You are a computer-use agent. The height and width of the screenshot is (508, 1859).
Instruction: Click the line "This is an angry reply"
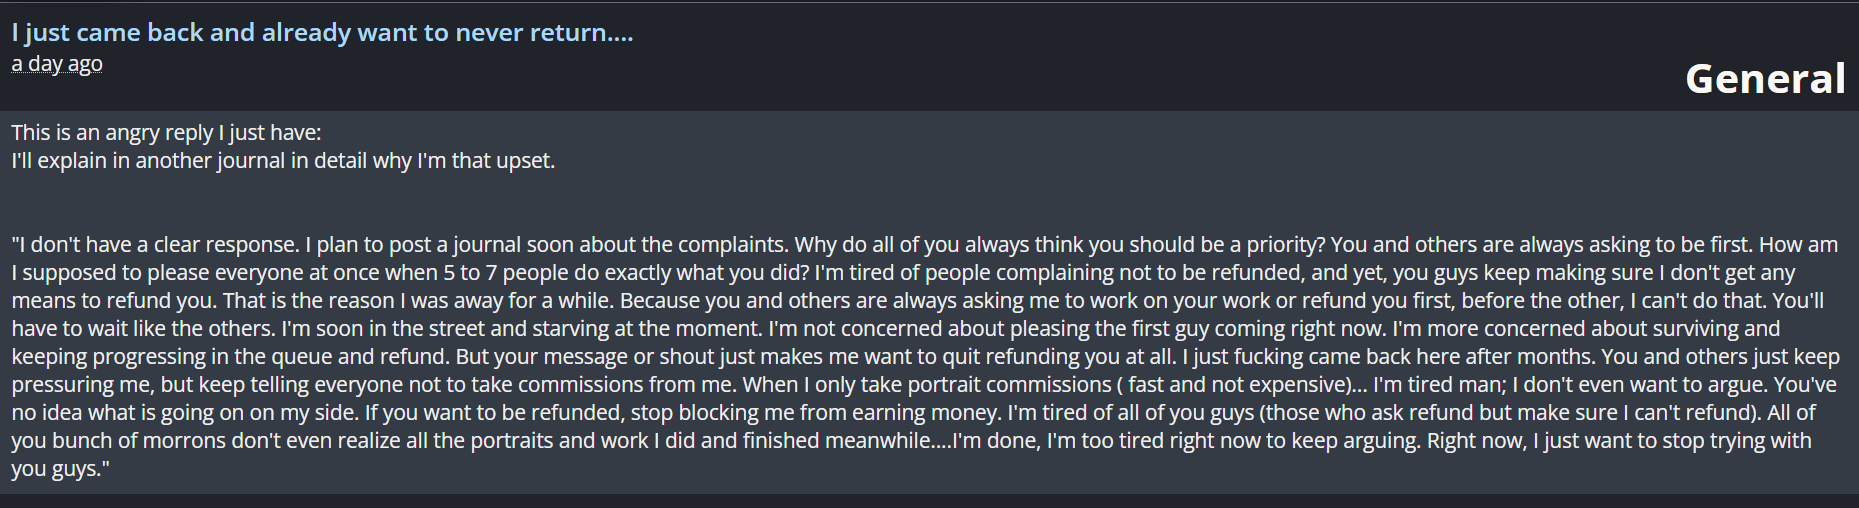(x=166, y=133)
